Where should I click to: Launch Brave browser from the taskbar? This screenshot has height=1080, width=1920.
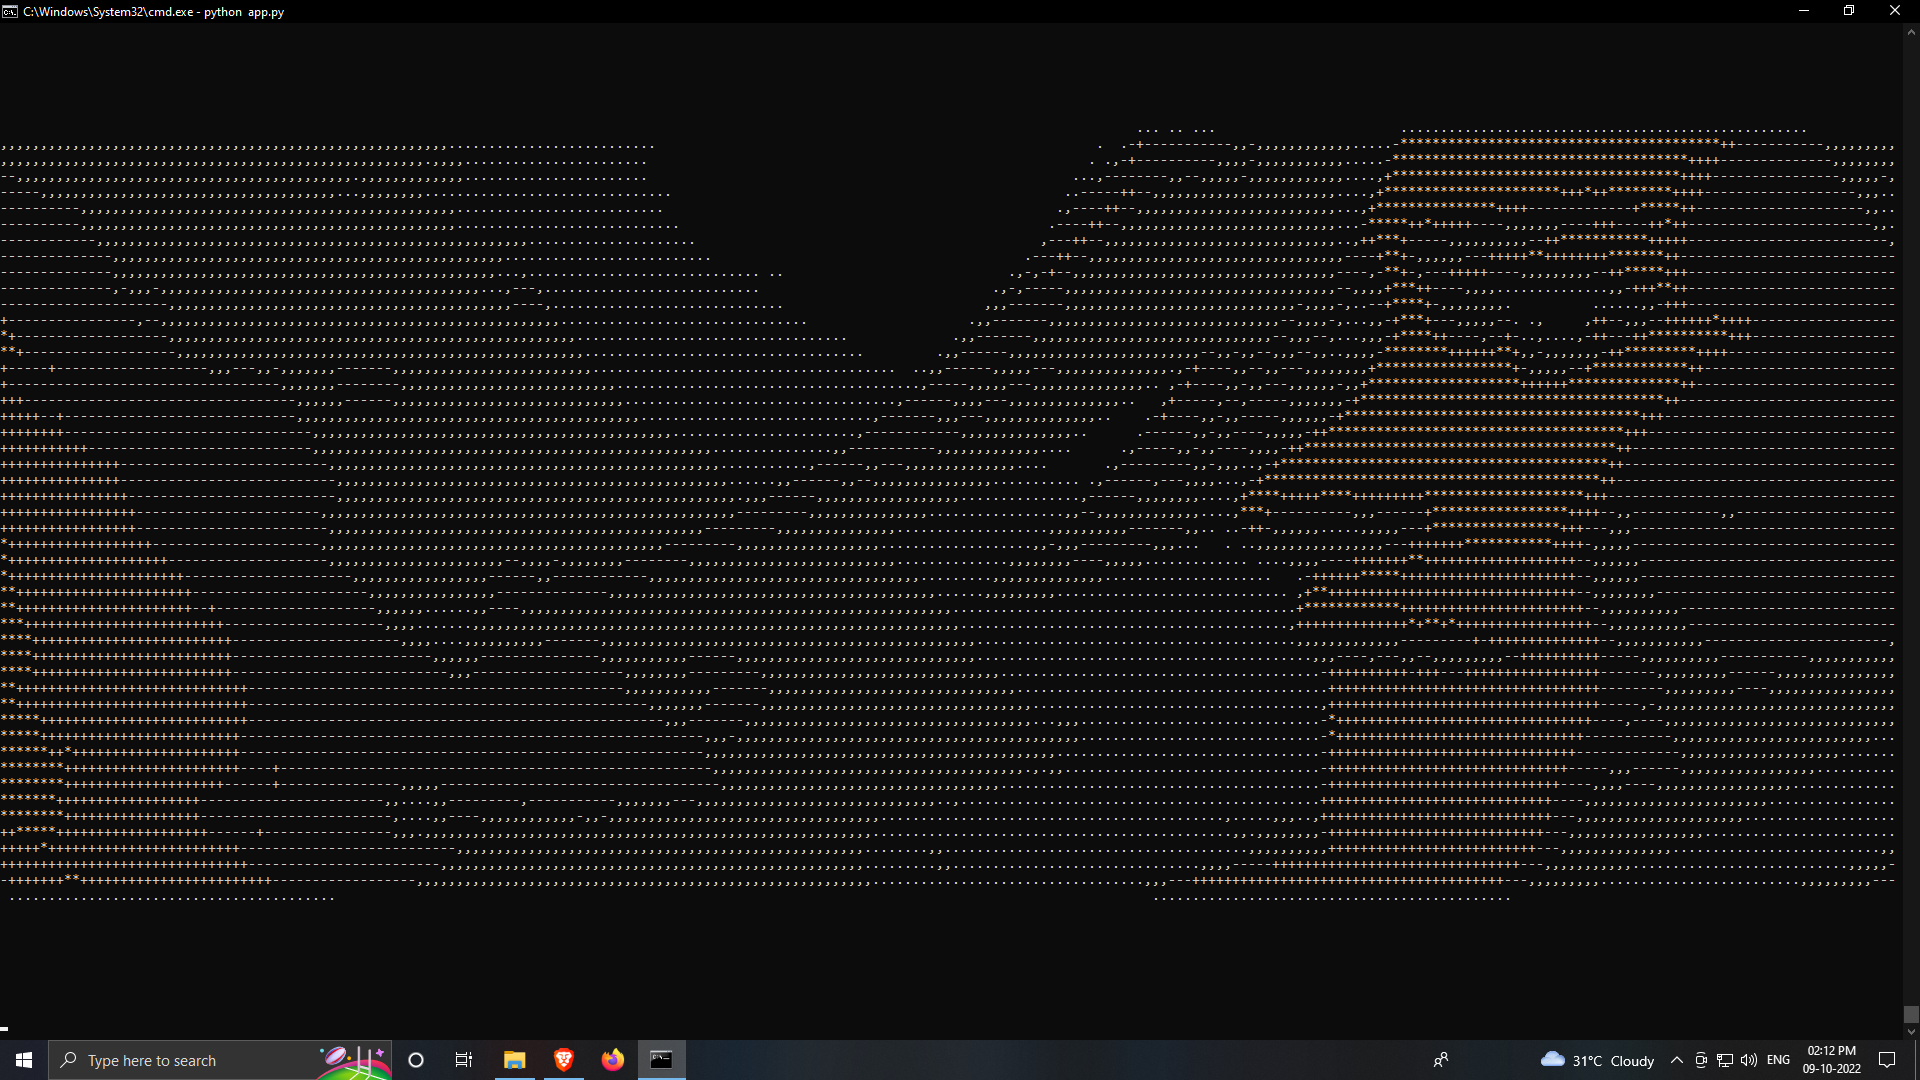[563, 1060]
